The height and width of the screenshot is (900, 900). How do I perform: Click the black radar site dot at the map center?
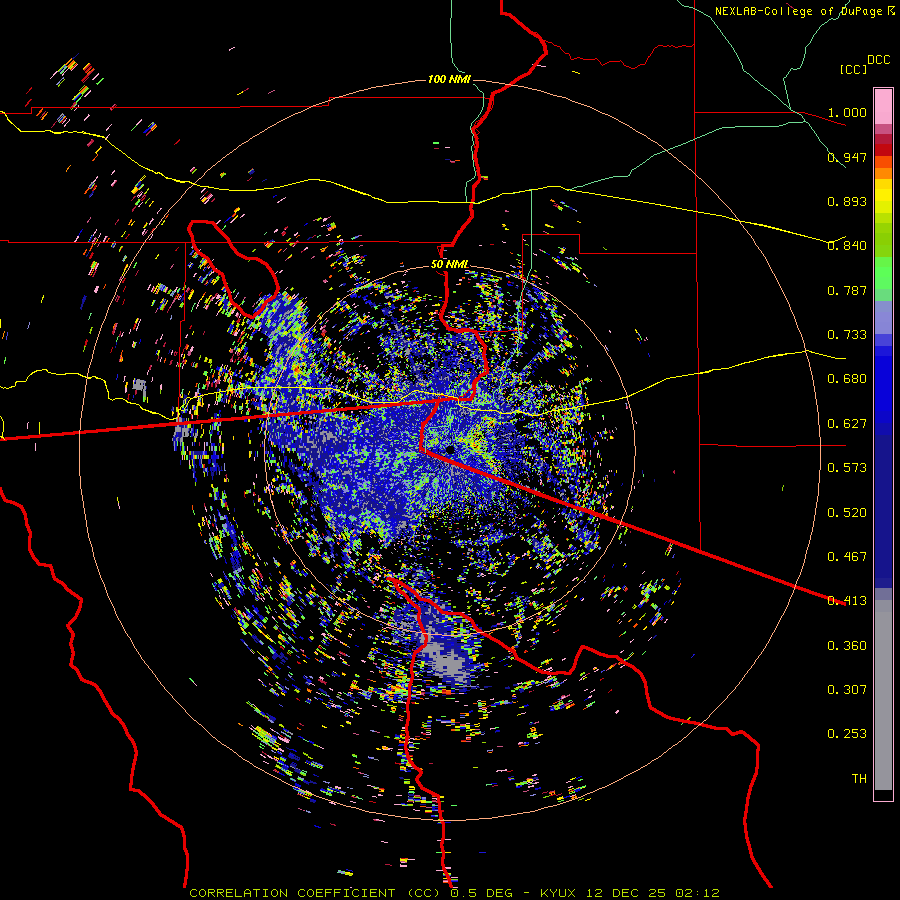[450, 449]
